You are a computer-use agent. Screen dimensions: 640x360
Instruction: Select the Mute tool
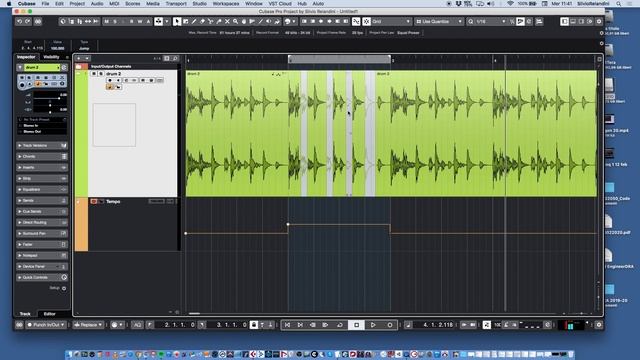pos(227,21)
